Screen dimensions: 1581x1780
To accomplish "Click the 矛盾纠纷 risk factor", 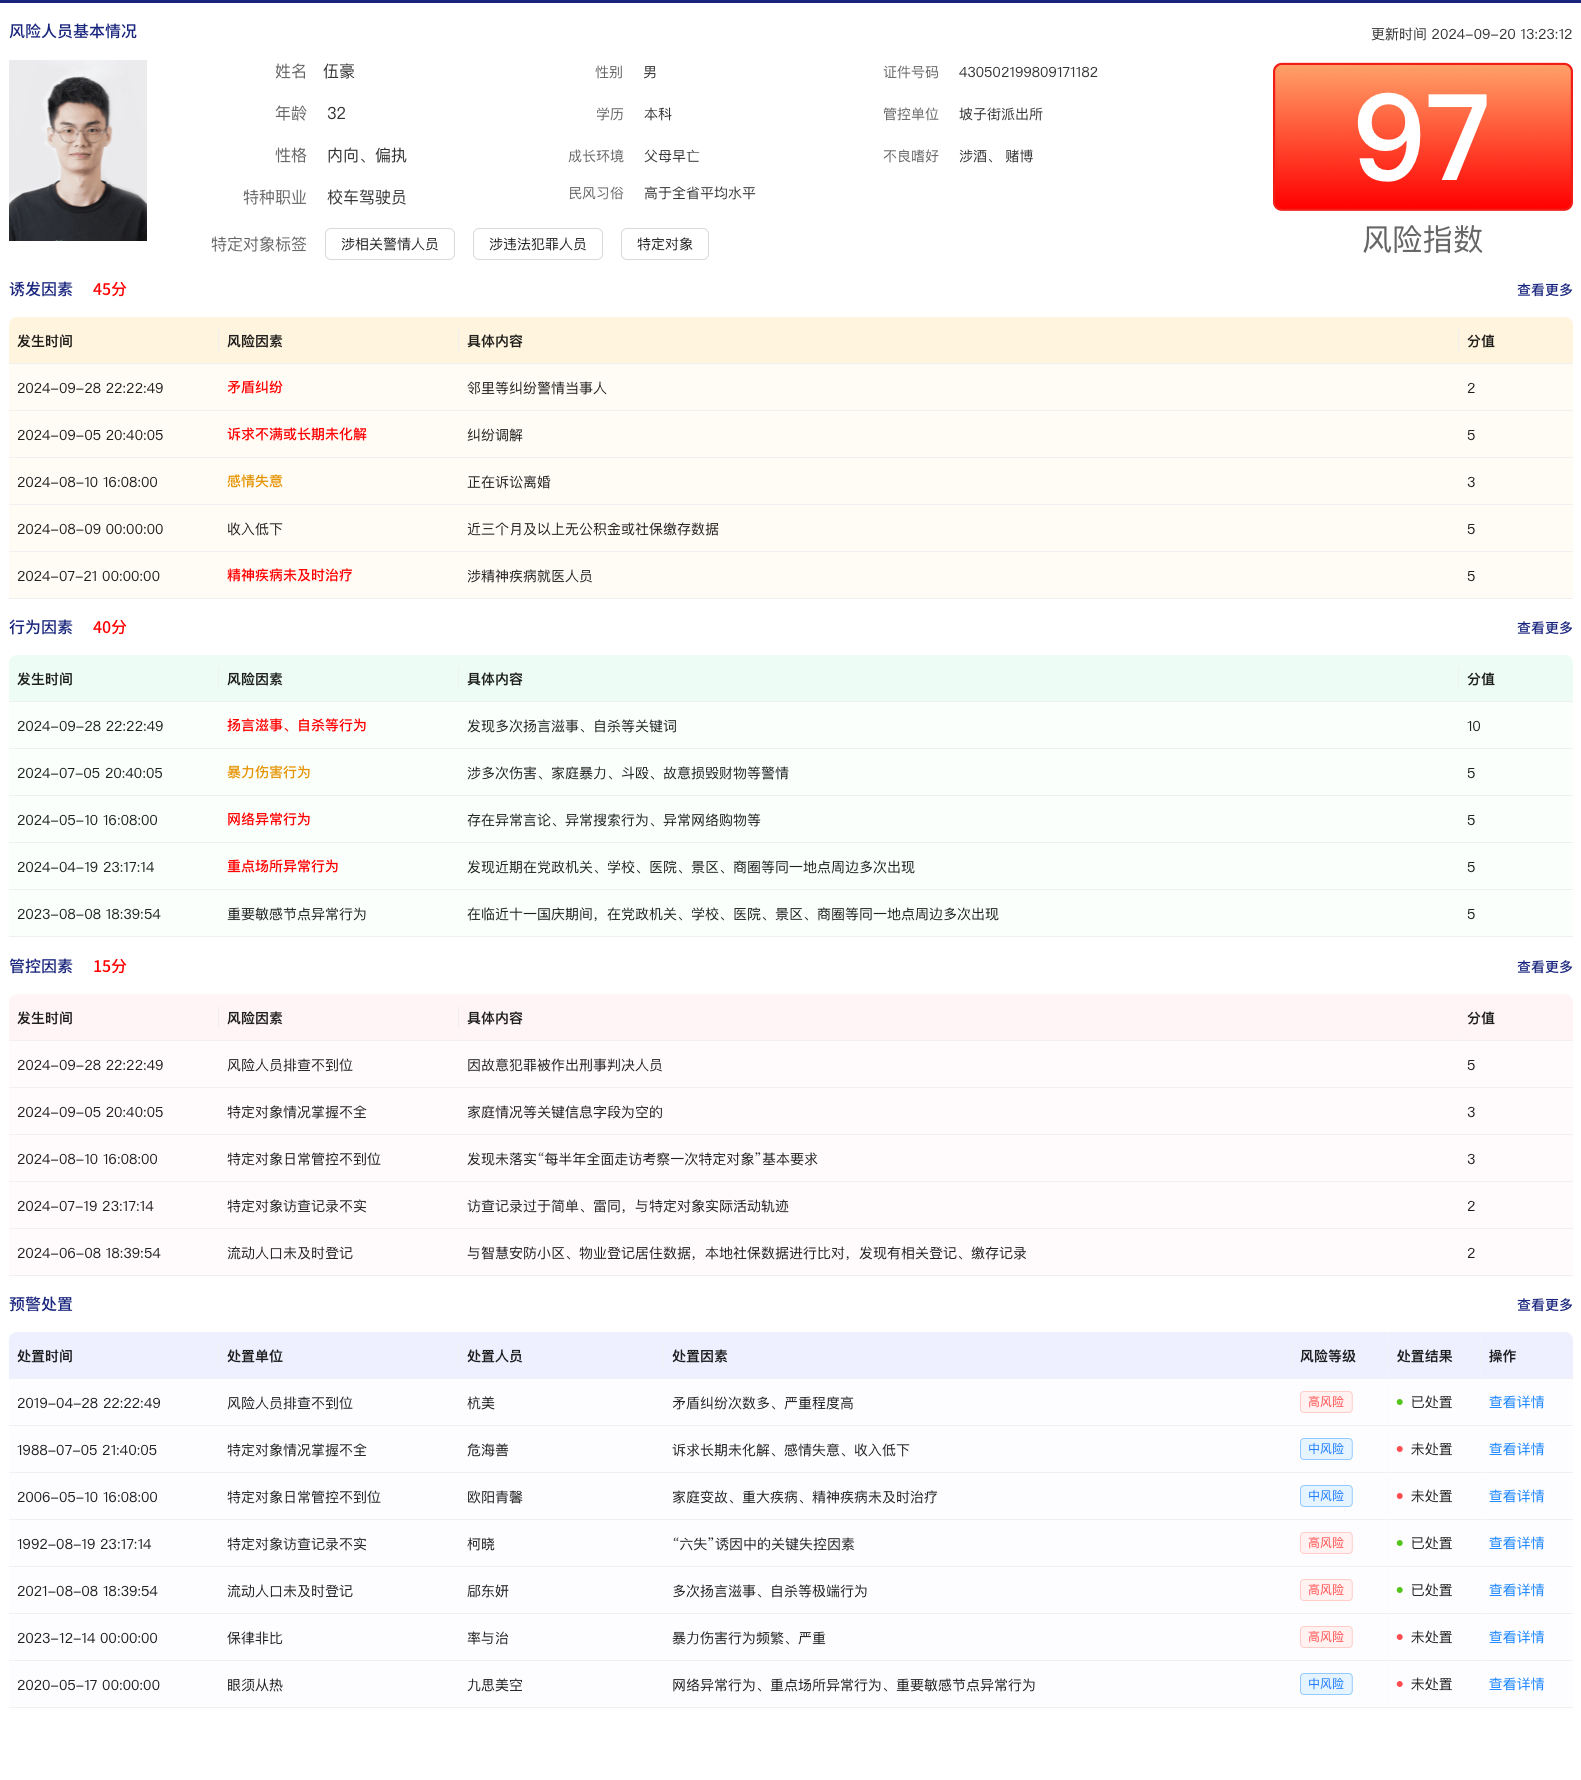I will pos(255,387).
